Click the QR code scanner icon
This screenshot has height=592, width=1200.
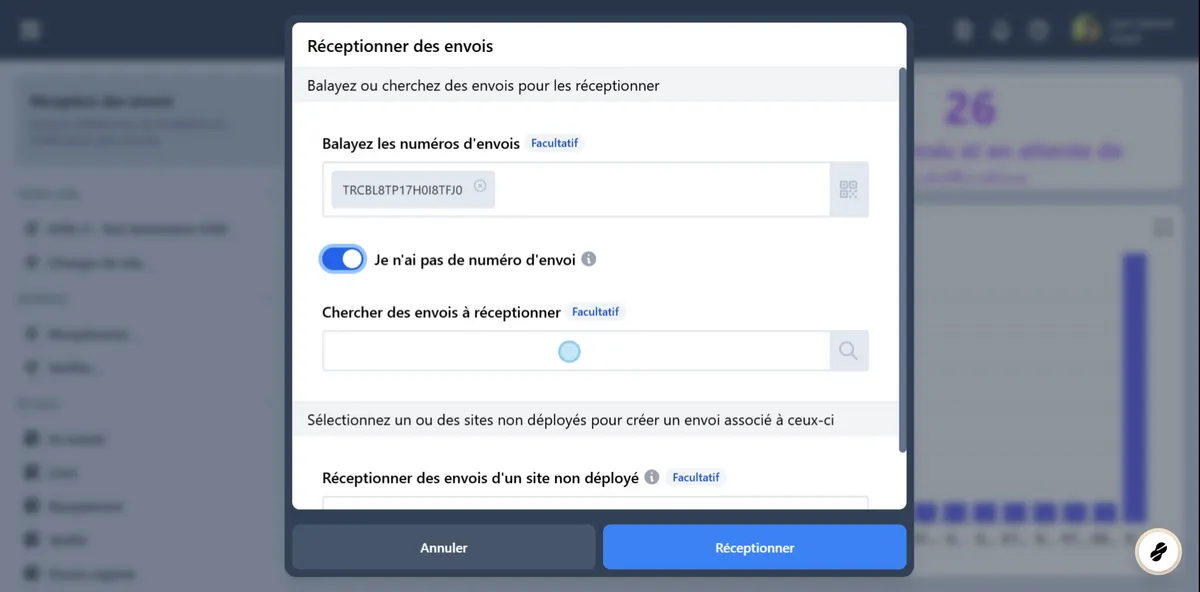pos(849,189)
